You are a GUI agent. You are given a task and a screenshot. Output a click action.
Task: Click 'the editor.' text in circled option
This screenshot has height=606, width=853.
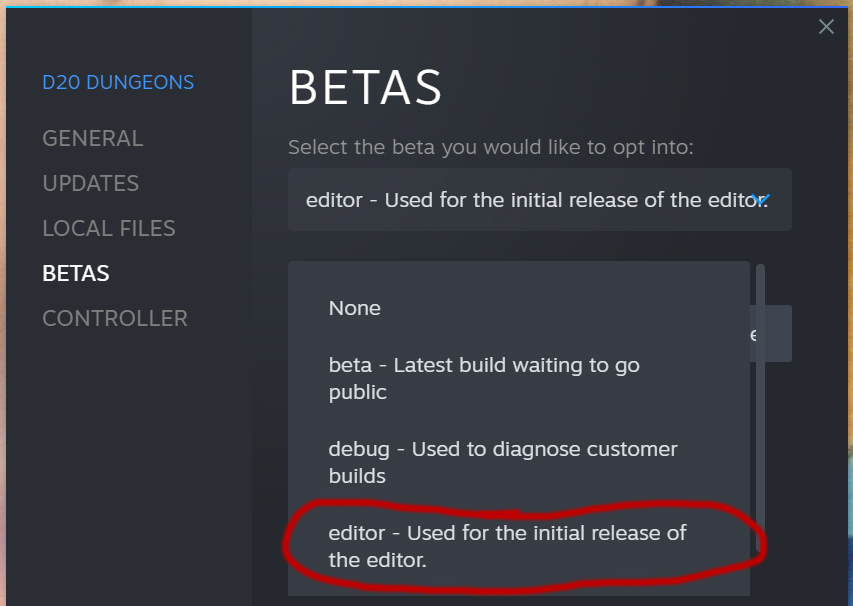click(378, 560)
